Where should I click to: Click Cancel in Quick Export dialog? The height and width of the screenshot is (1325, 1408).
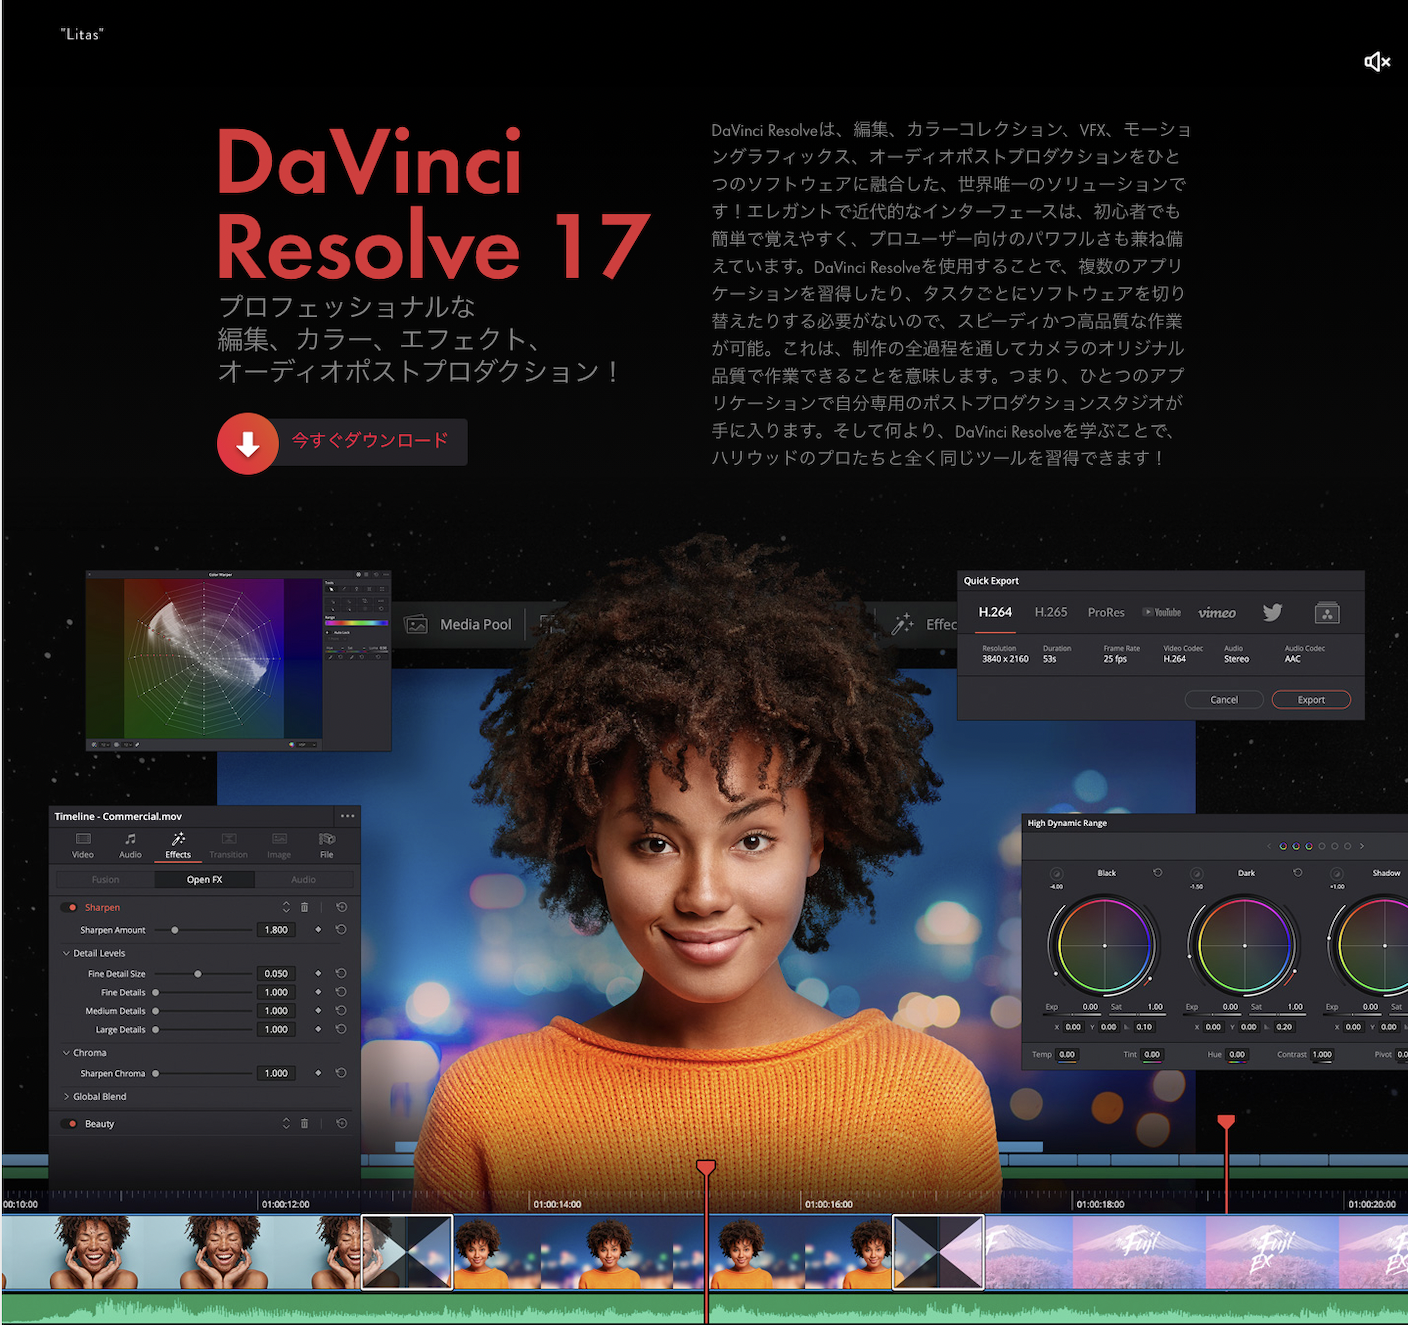click(1224, 700)
